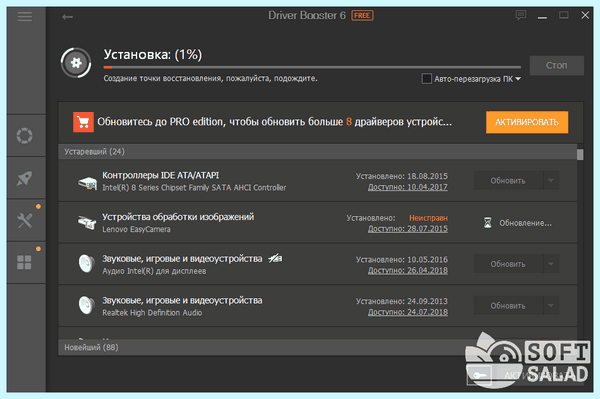
Task: Click the Создание точки восстановления status message
Action: [210, 78]
